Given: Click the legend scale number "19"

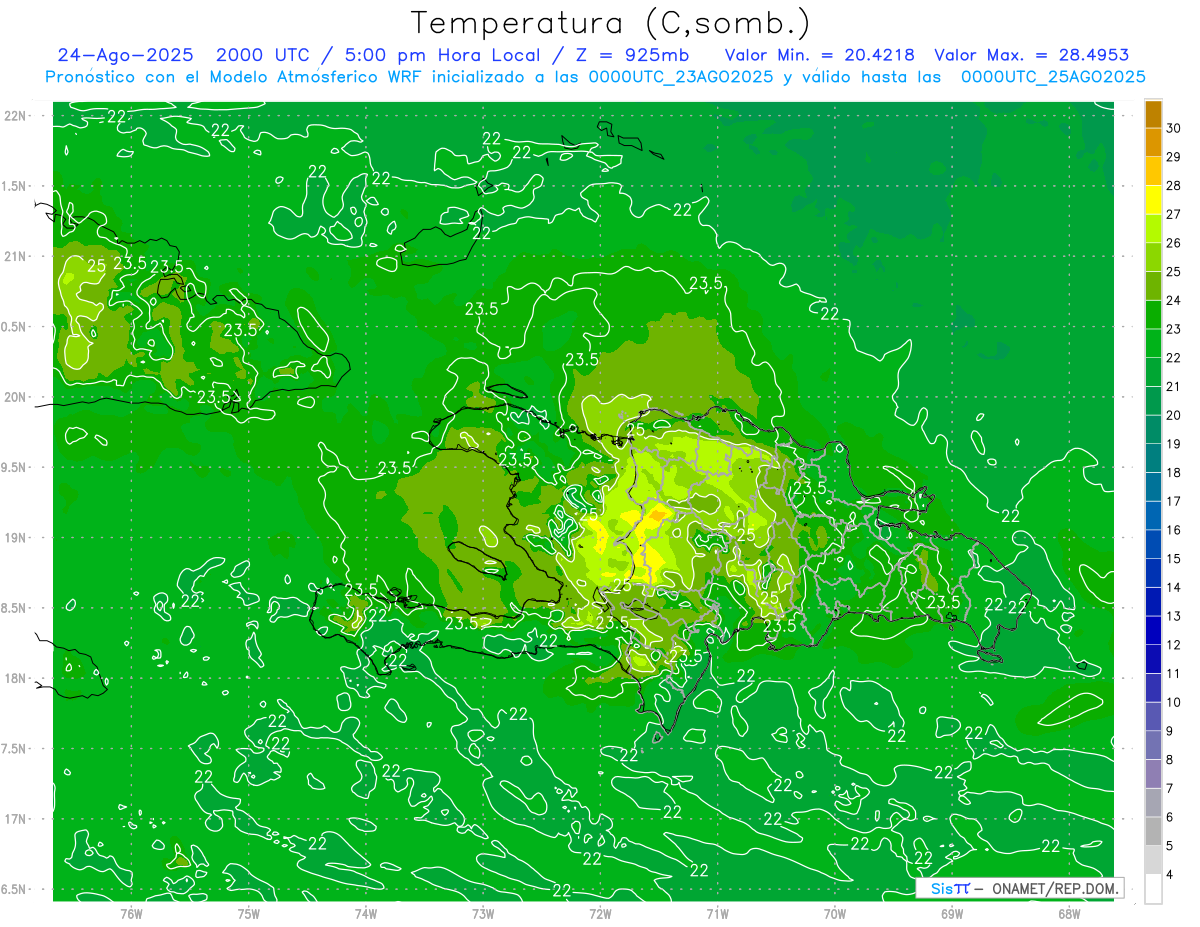Looking at the screenshot, I should coord(1173,444).
